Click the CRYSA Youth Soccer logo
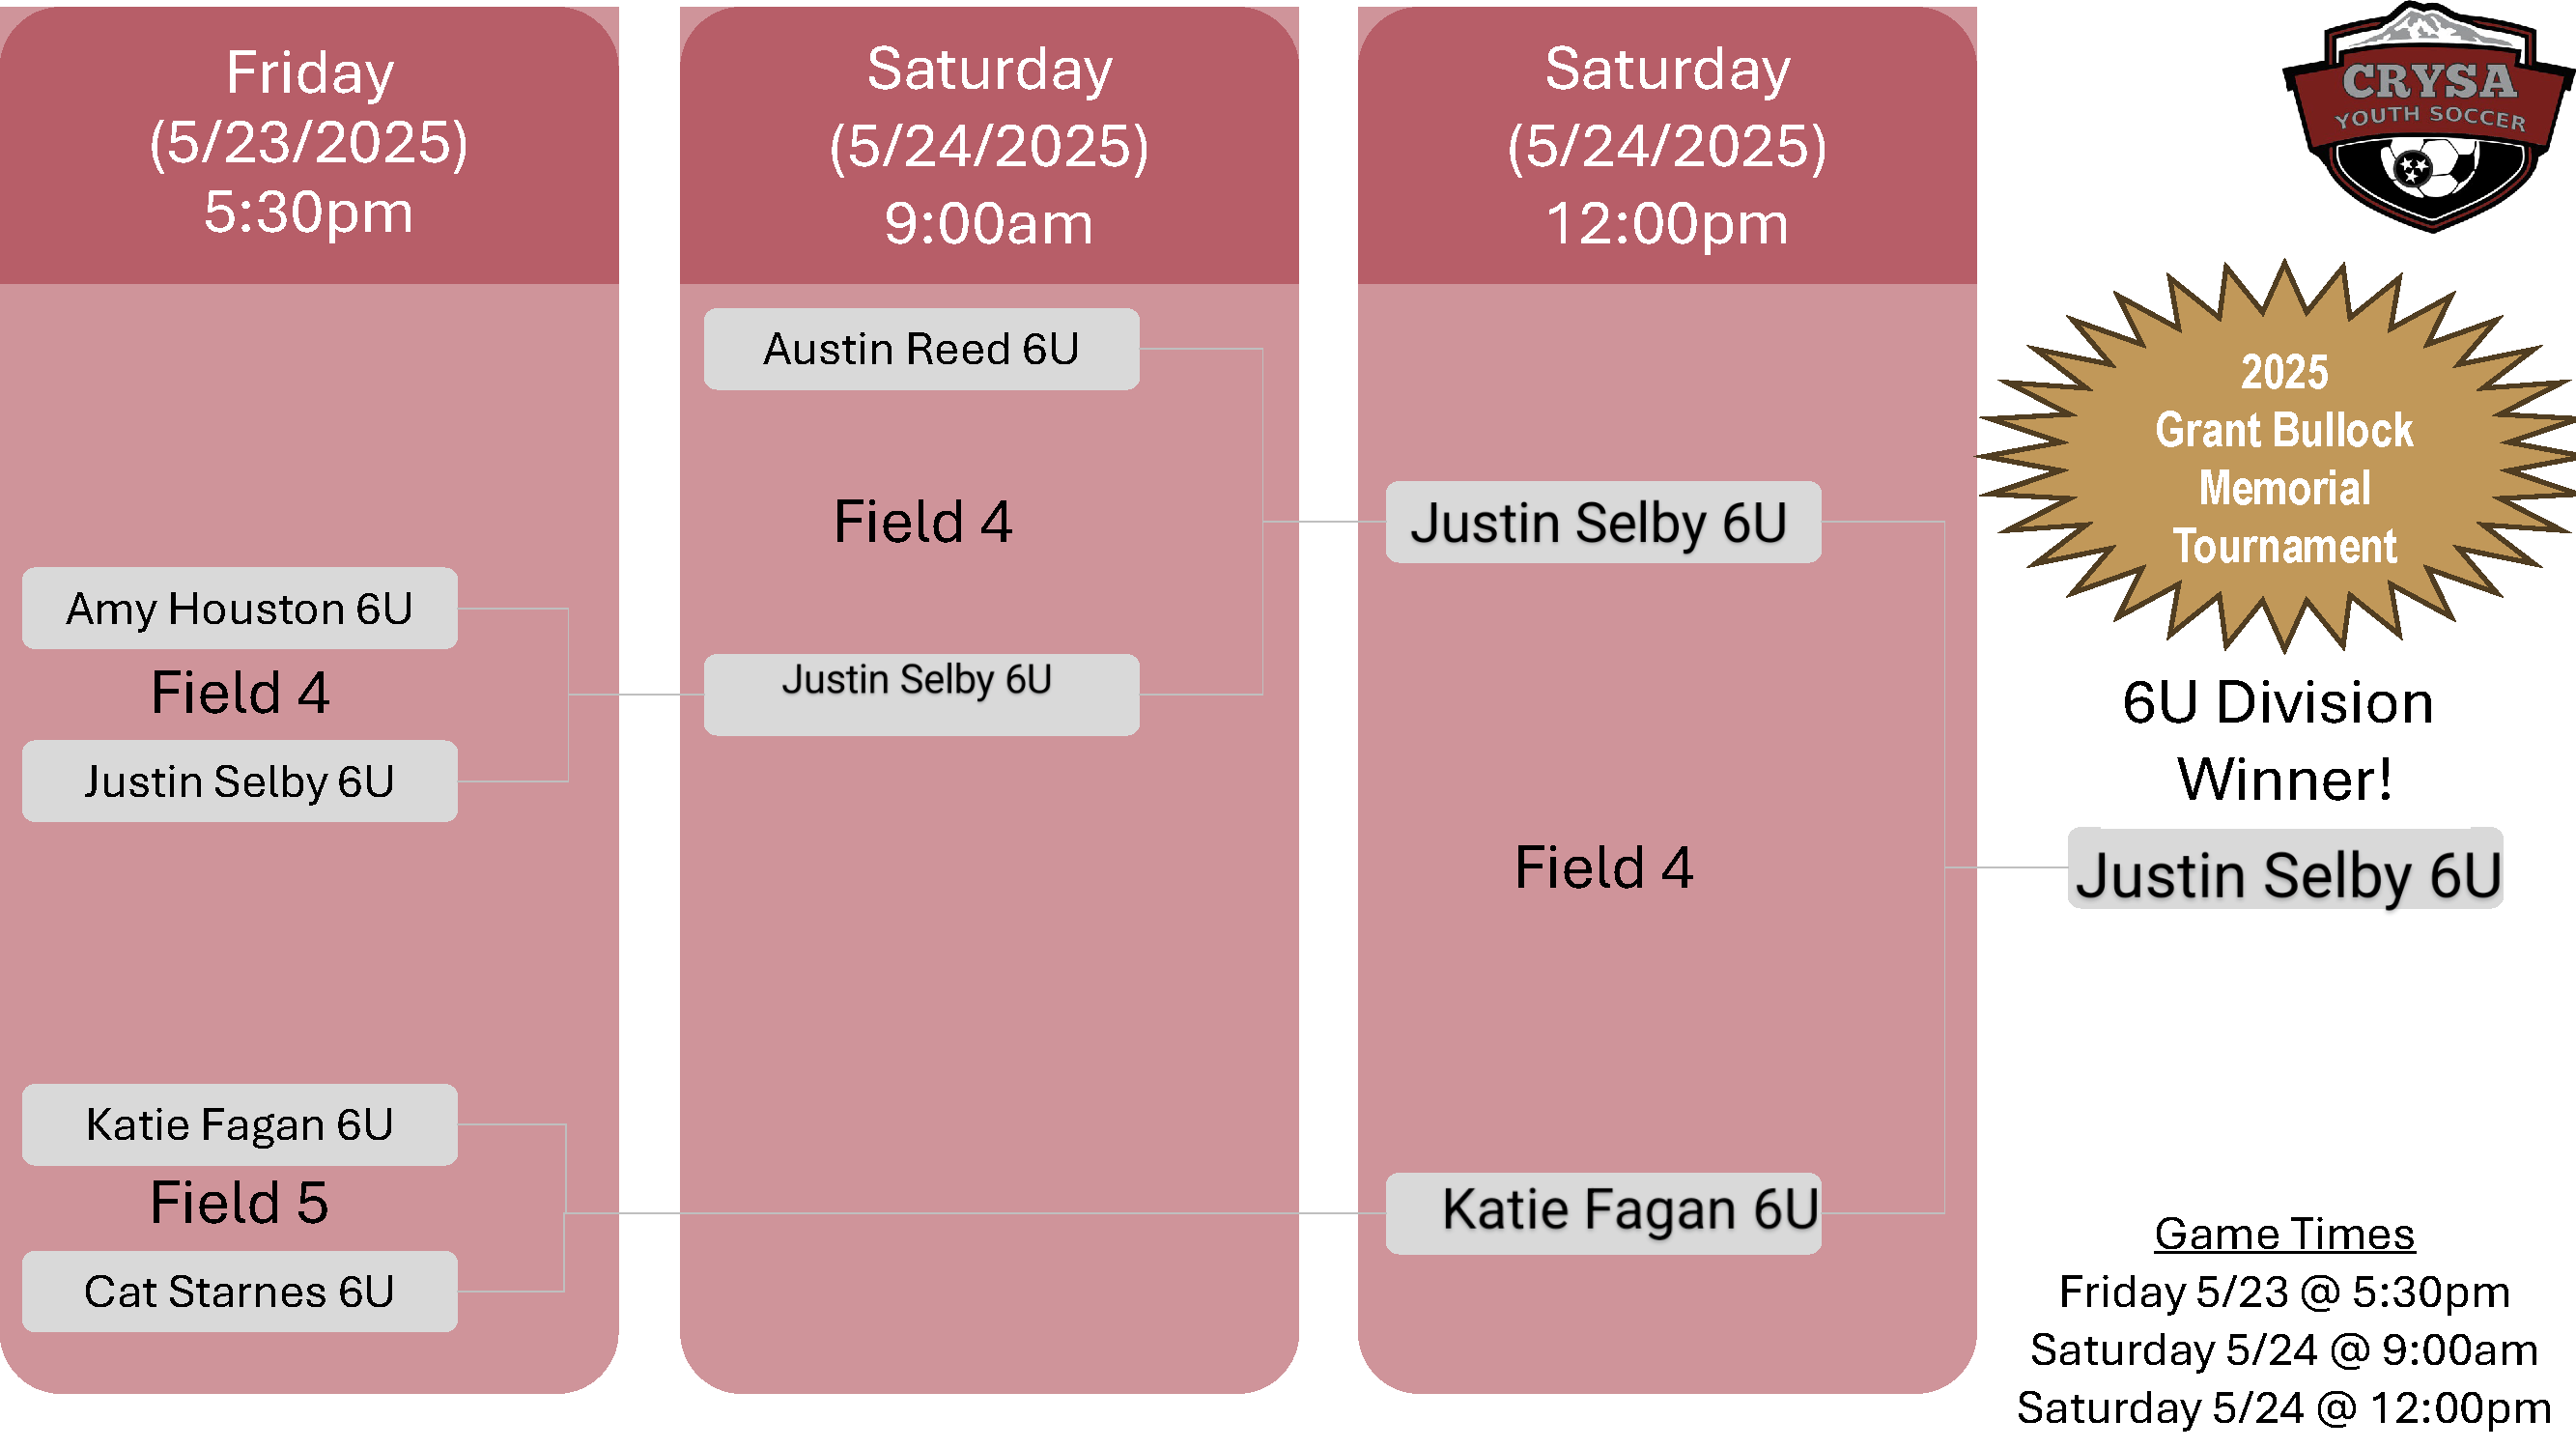 2428,117
